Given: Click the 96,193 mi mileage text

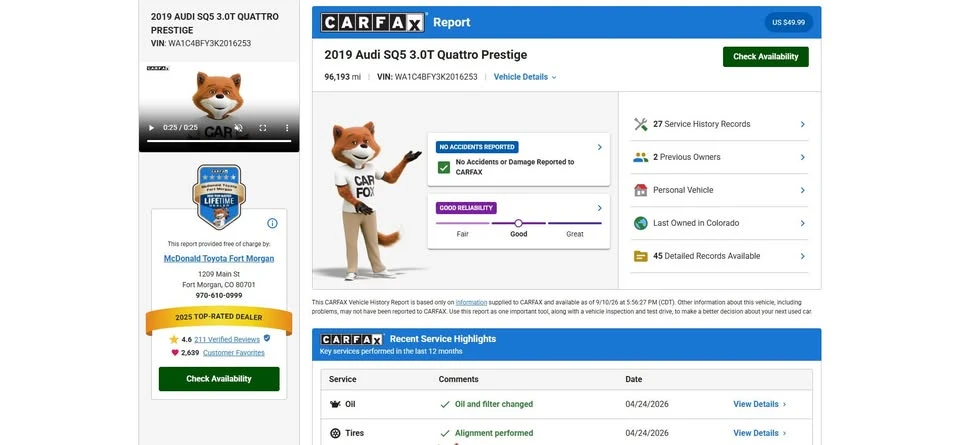Looking at the screenshot, I should pos(342,77).
